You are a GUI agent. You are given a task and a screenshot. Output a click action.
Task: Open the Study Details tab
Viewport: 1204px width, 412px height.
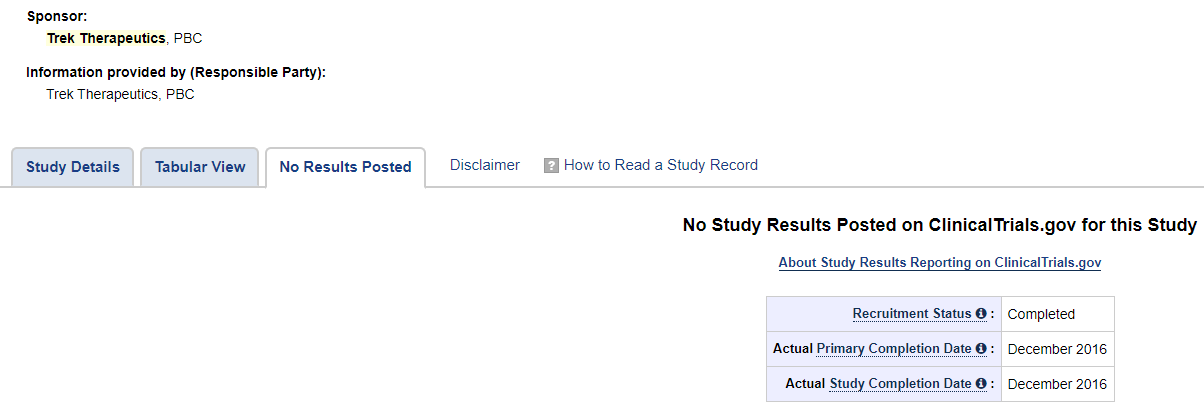(72, 167)
